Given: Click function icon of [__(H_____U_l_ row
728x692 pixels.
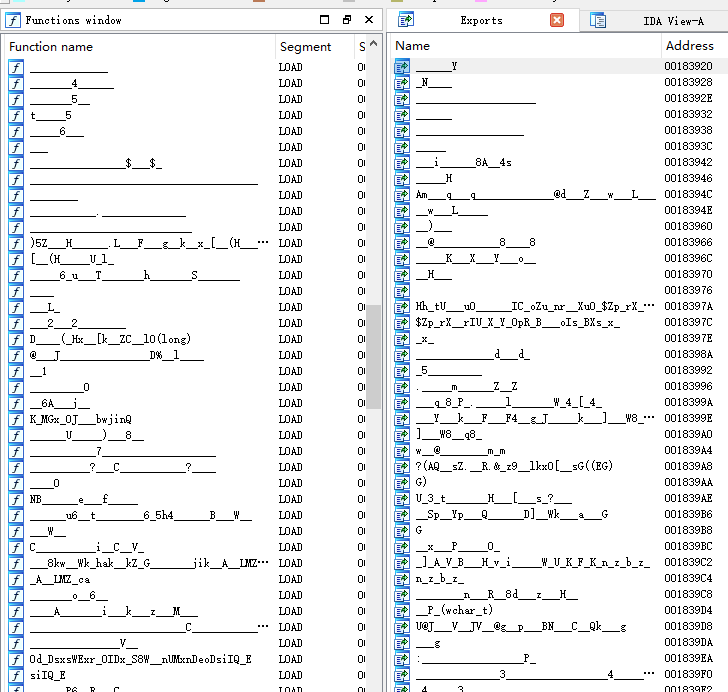Looking at the screenshot, I should pos(16,260).
